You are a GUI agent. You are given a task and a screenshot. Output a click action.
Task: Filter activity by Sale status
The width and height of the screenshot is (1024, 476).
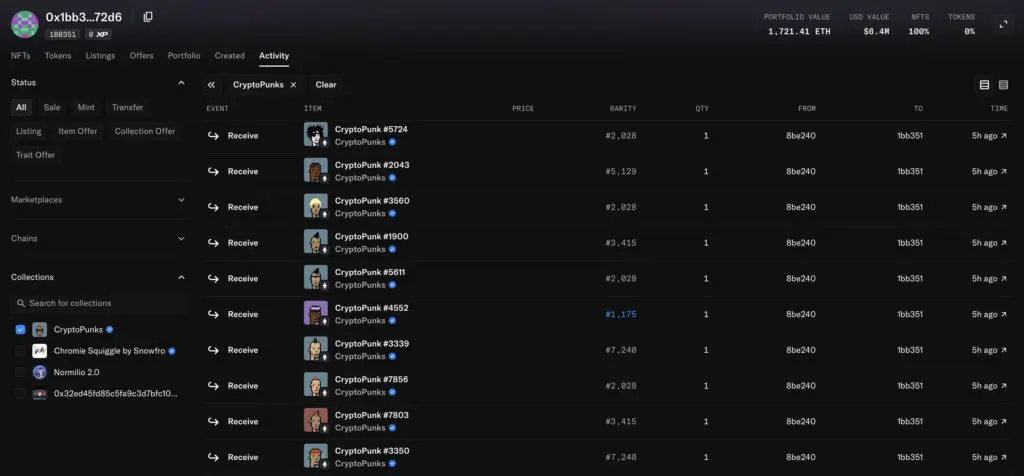52,107
